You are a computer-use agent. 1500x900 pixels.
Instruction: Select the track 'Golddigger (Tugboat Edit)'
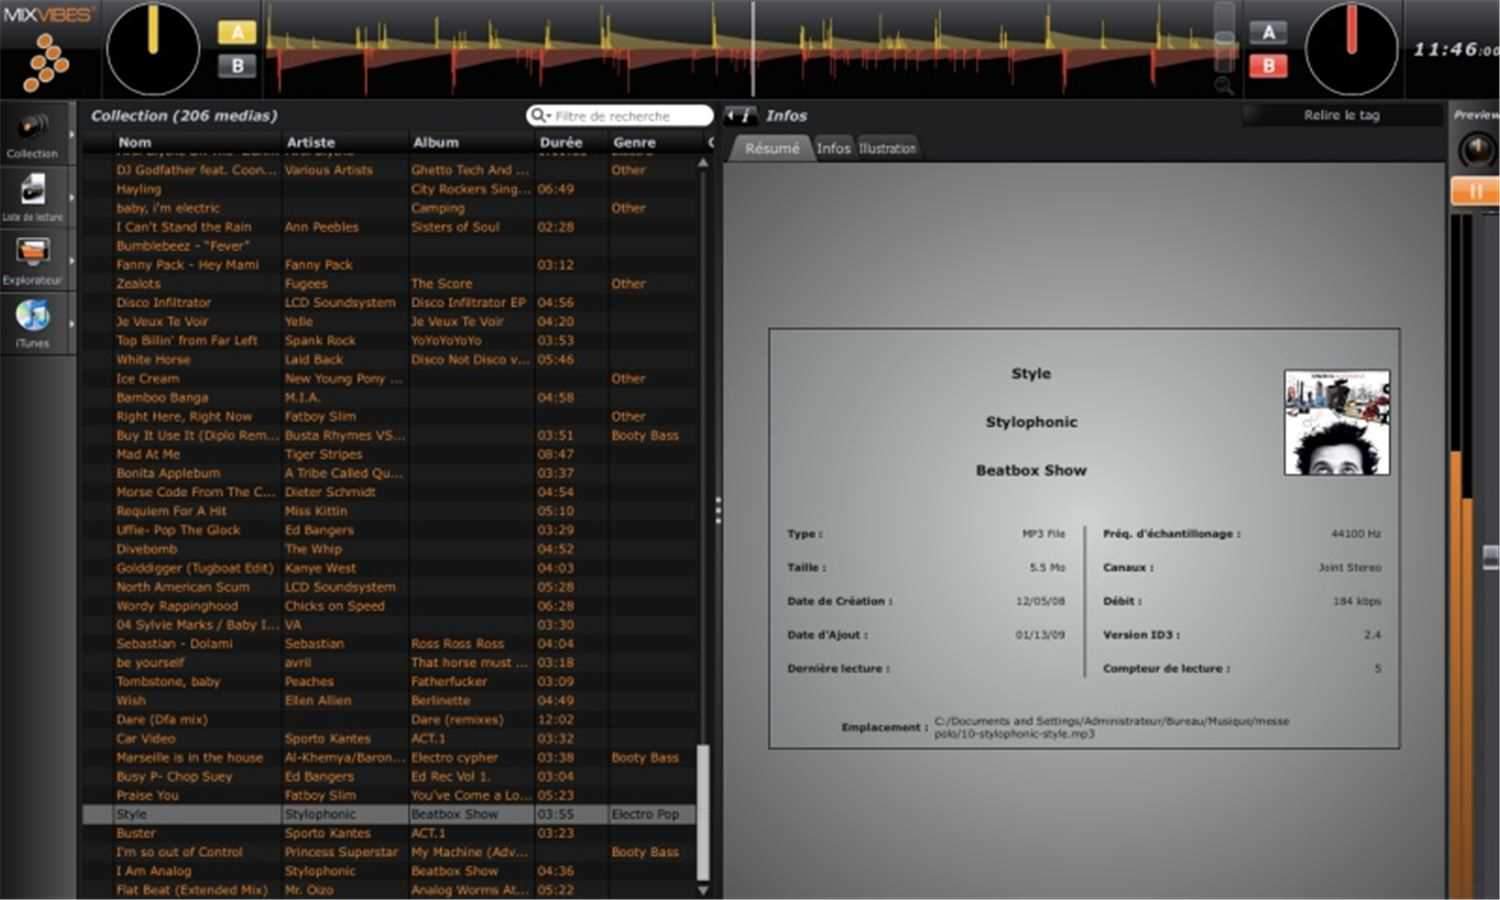coord(390,568)
